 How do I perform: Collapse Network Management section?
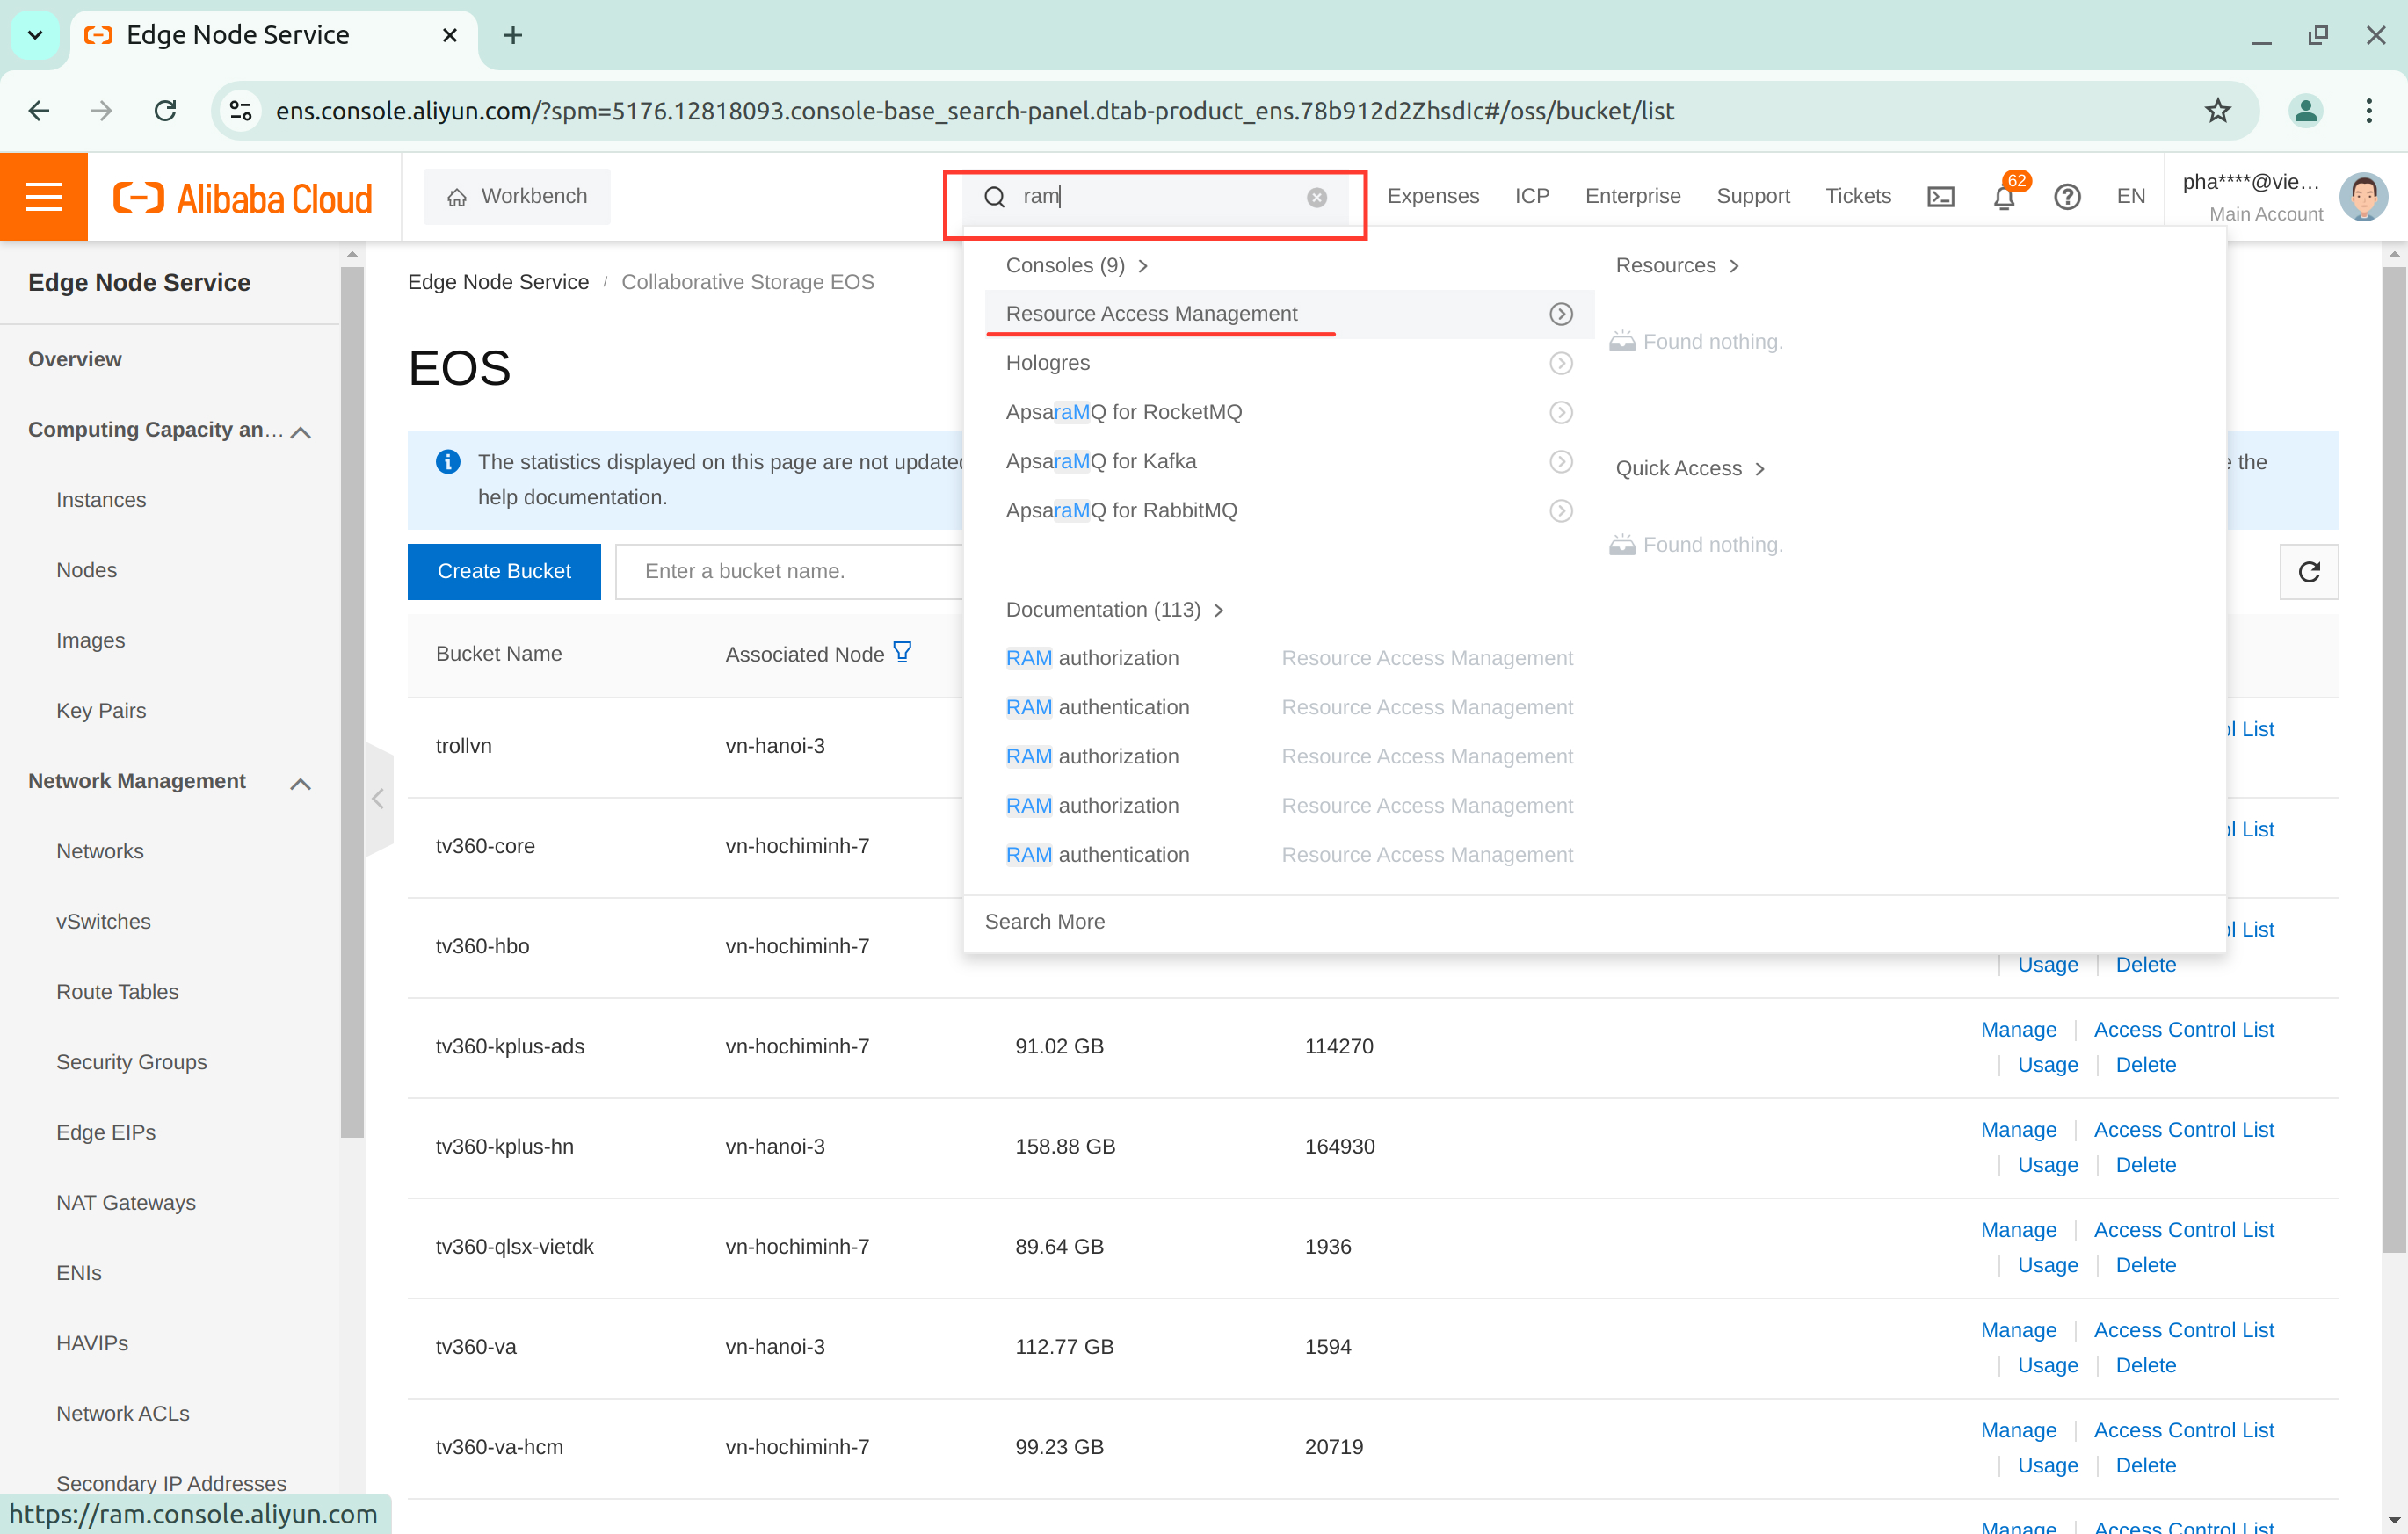point(300,783)
